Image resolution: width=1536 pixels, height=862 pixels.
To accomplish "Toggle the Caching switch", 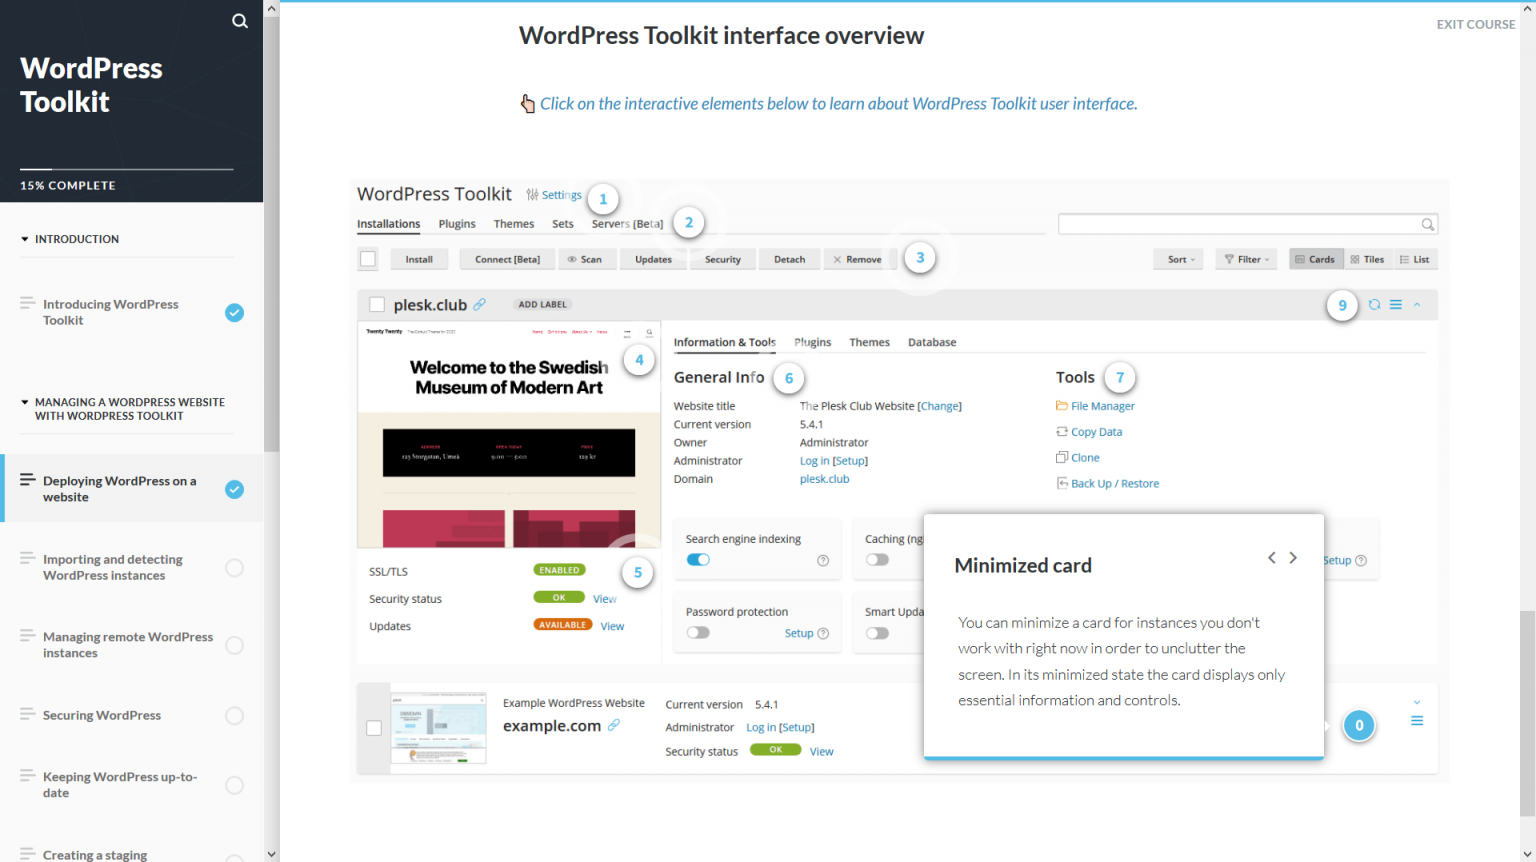I will point(877,560).
